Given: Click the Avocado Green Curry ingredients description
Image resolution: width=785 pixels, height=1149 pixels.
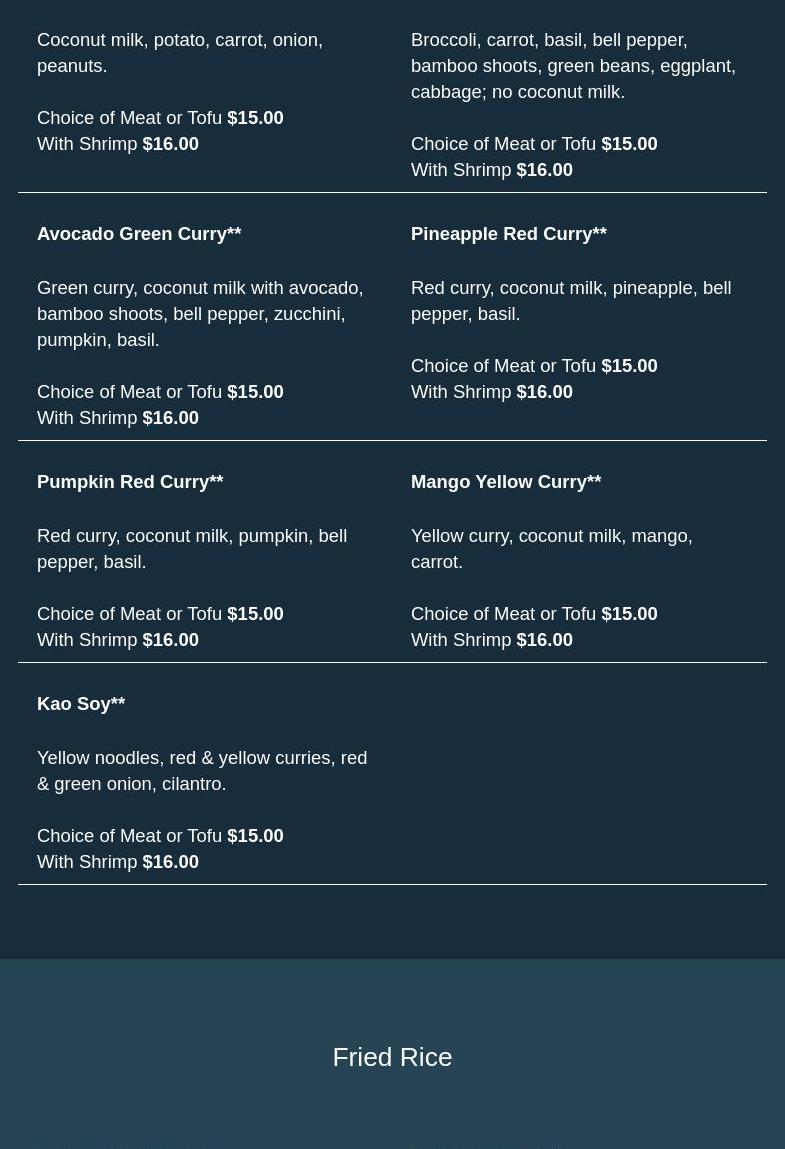Looking at the screenshot, I should click(x=200, y=314).
